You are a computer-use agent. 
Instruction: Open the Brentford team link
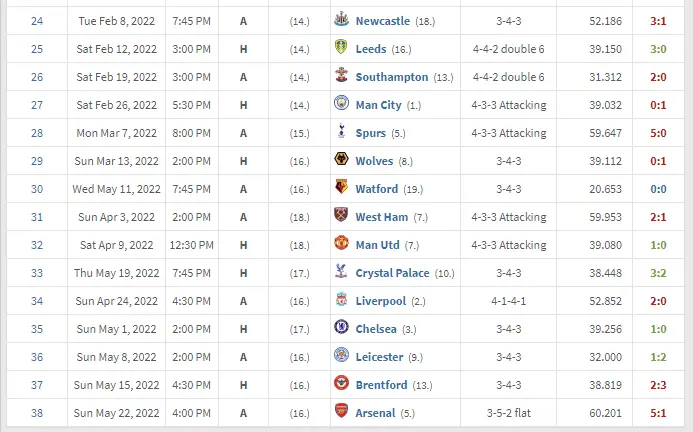(x=382, y=385)
